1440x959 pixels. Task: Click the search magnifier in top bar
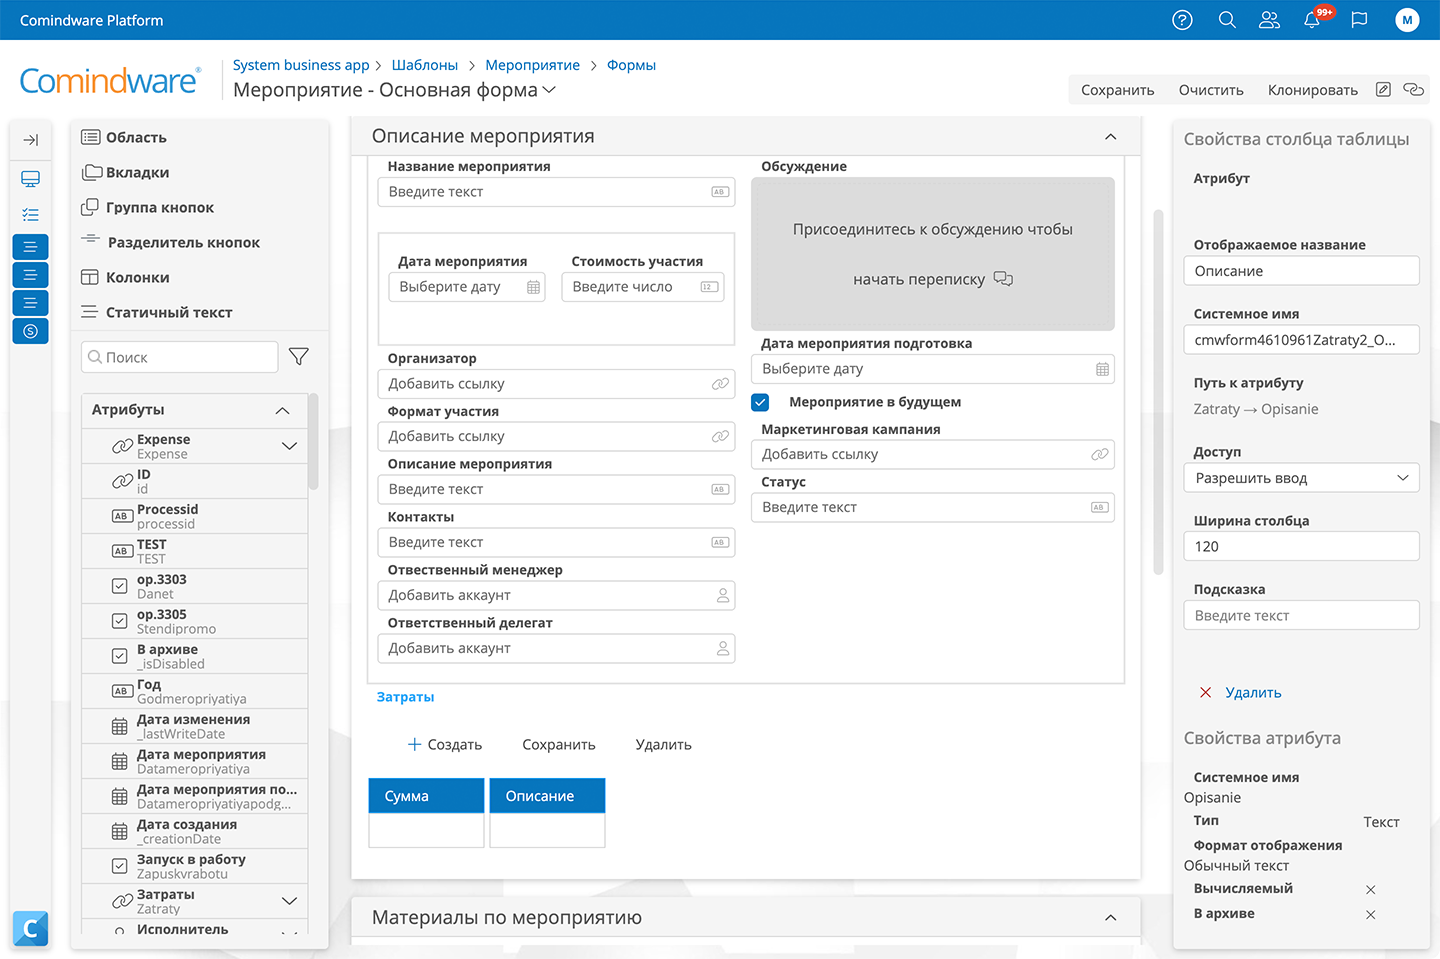click(x=1227, y=20)
